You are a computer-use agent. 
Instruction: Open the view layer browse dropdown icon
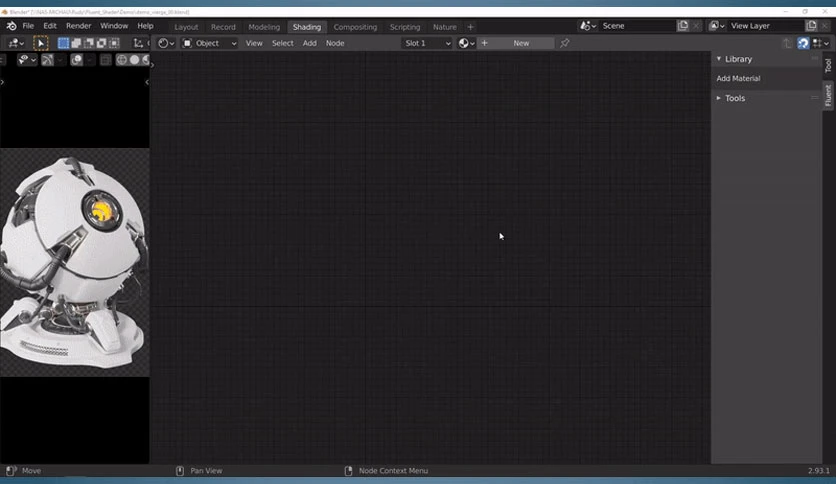(x=717, y=26)
